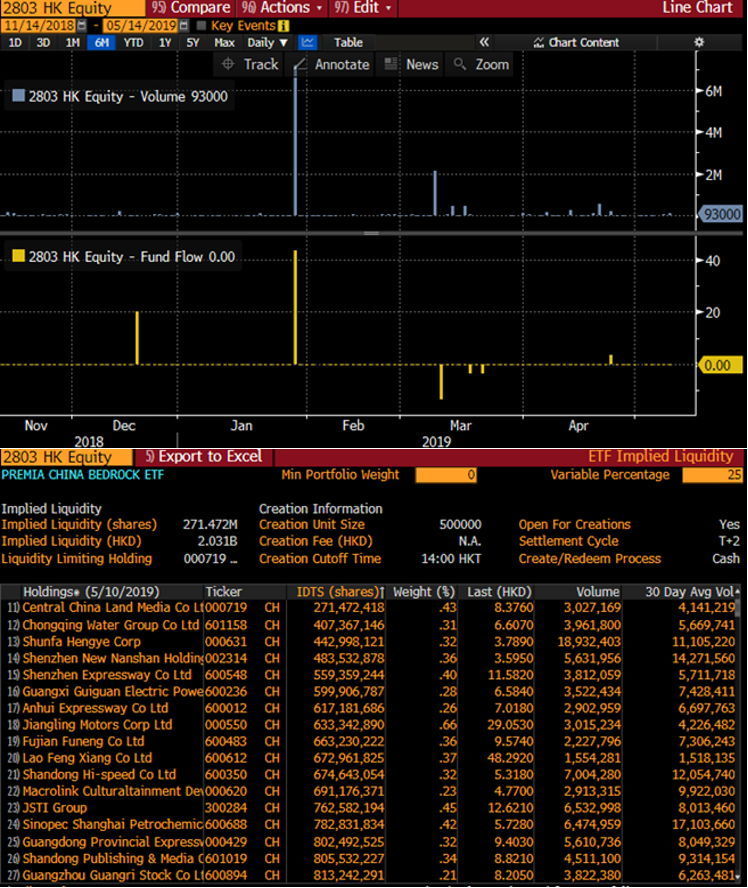The image size is (748, 888).
Task: Sort by Last (HKD) column header
Action: [x=498, y=592]
